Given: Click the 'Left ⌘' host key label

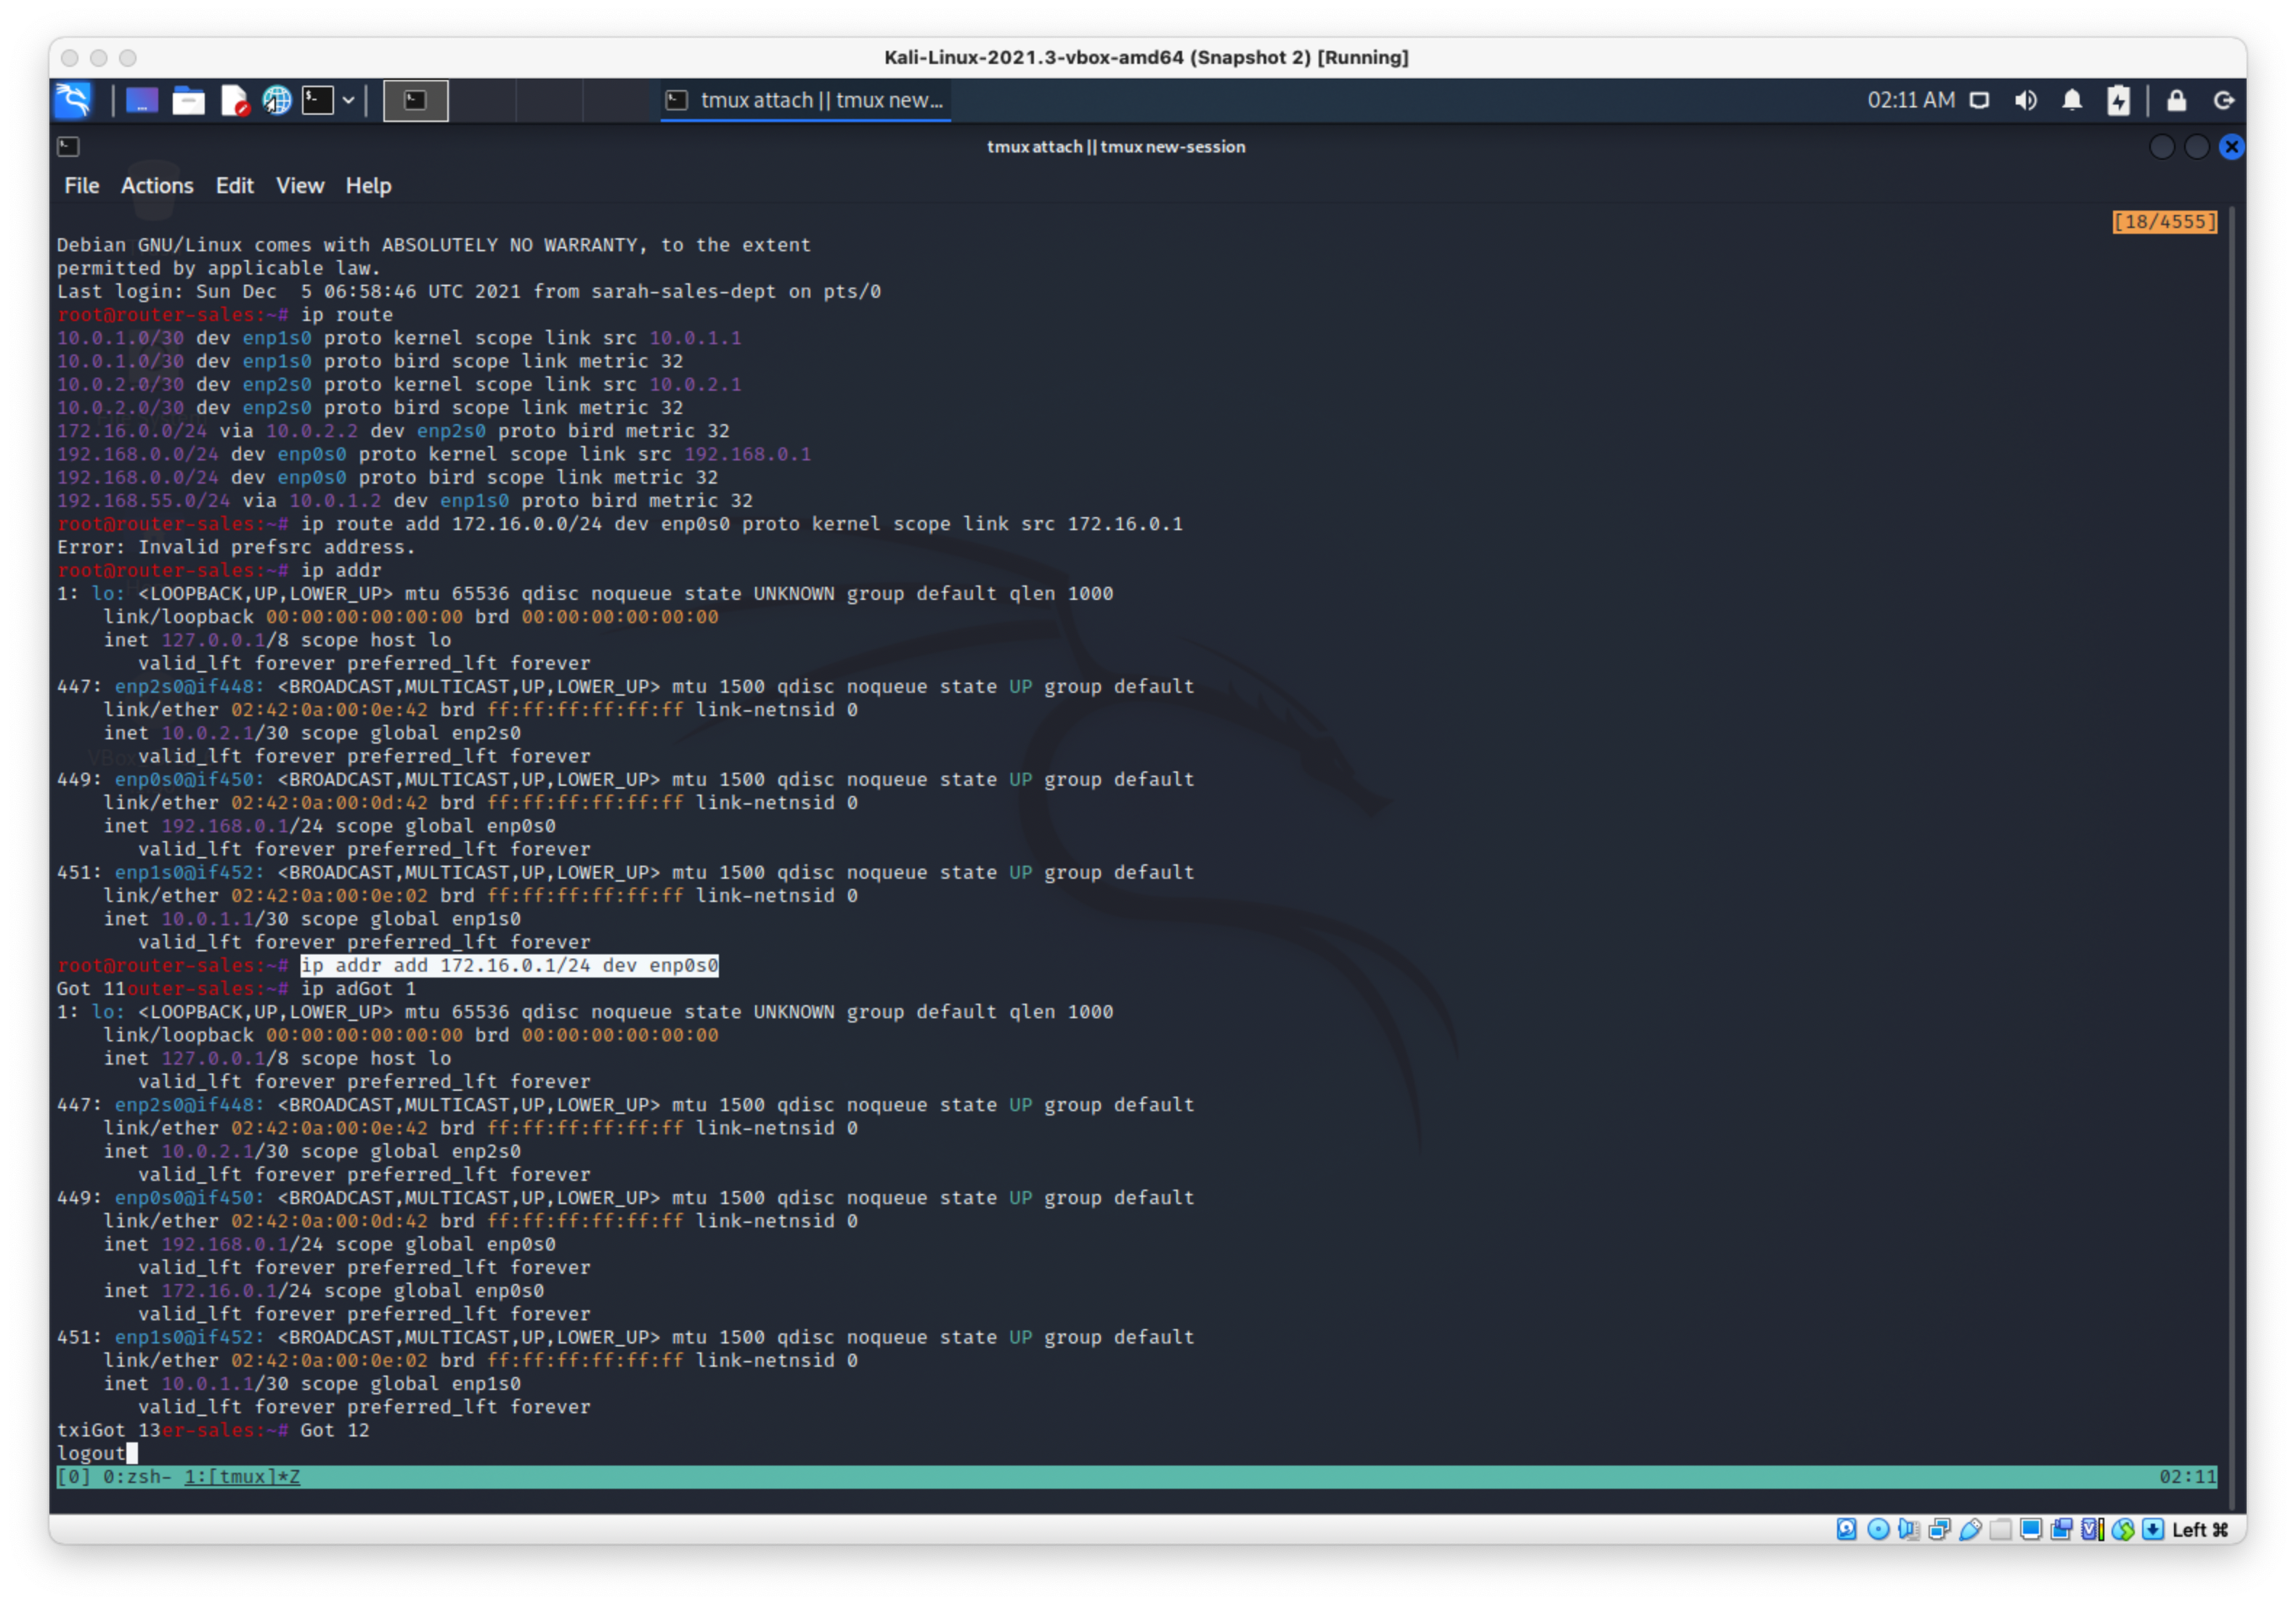Looking at the screenshot, I should click(x=2200, y=1529).
